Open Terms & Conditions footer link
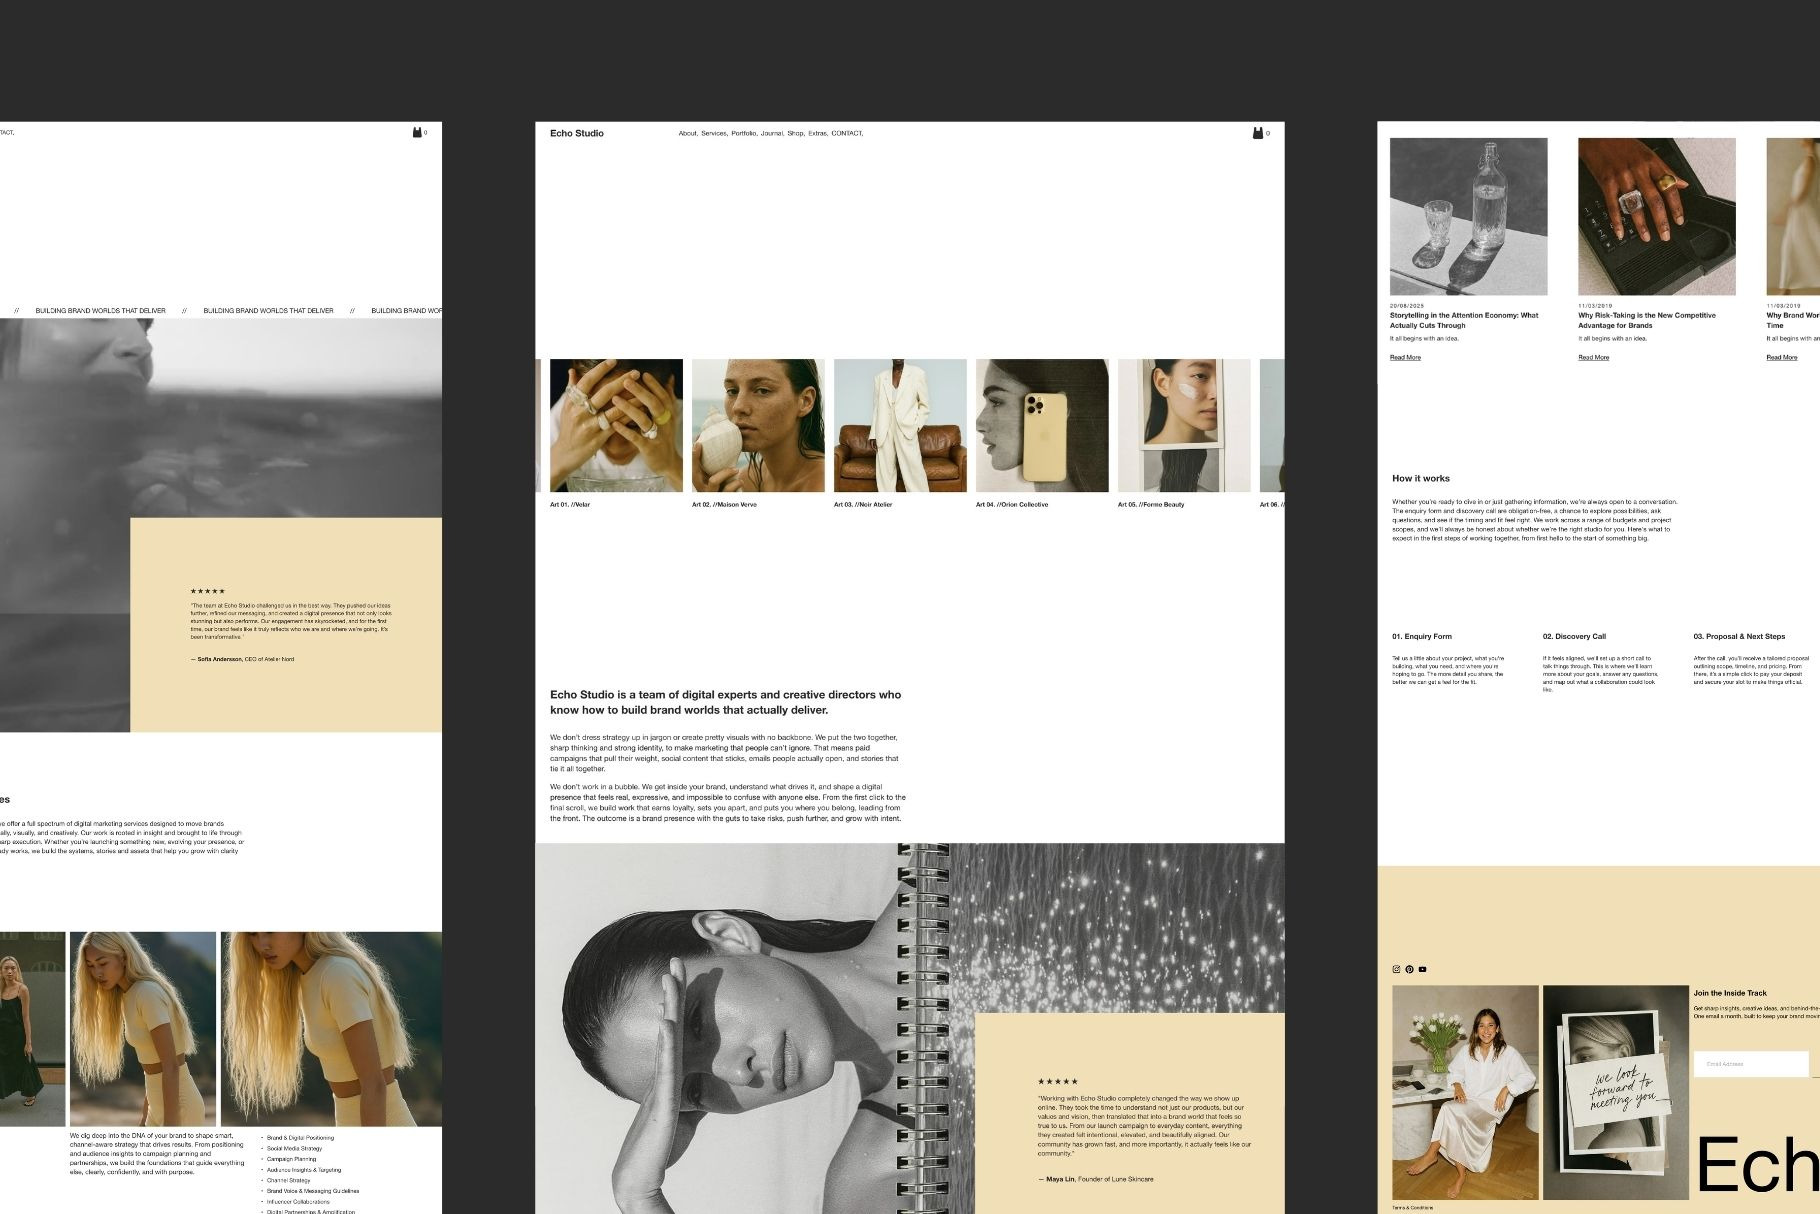Viewport: 1820px width, 1214px height. coord(1412,1207)
